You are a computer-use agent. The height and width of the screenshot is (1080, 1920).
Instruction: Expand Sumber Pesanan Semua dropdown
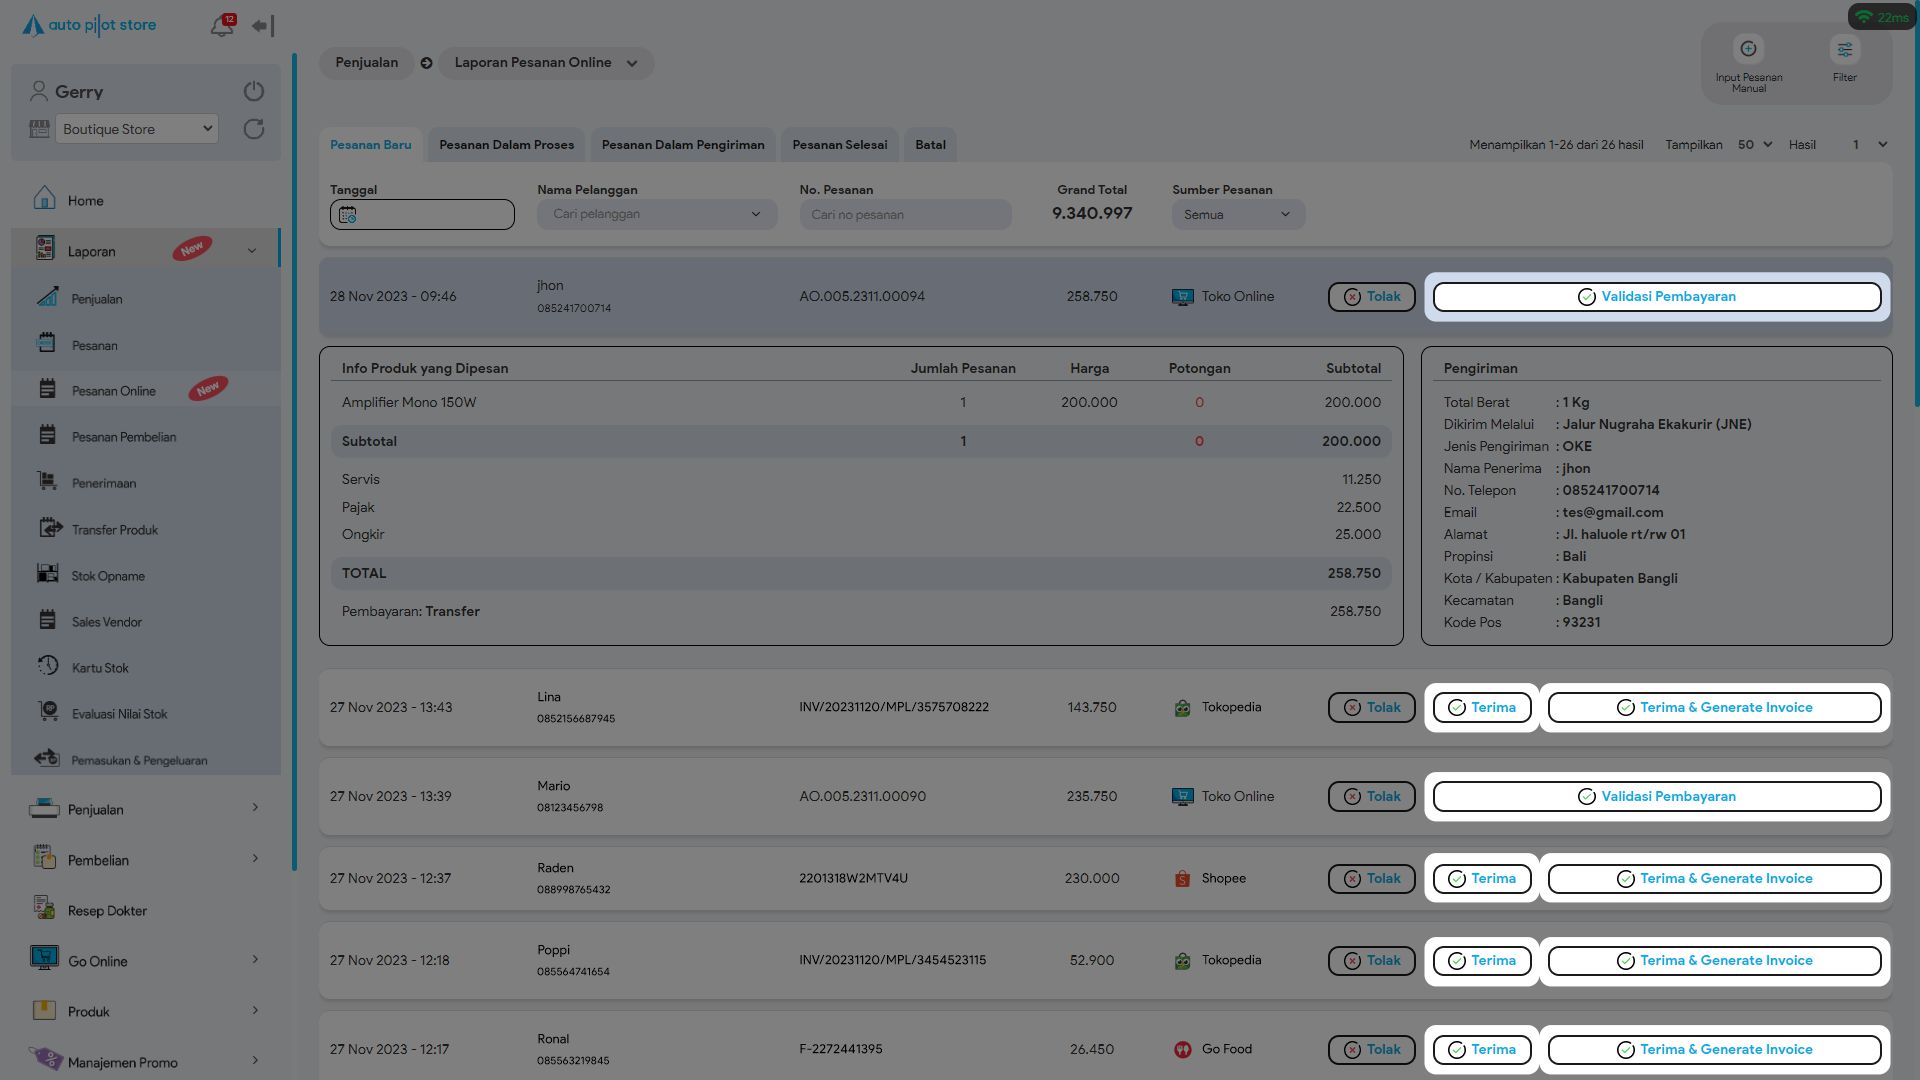(x=1238, y=215)
